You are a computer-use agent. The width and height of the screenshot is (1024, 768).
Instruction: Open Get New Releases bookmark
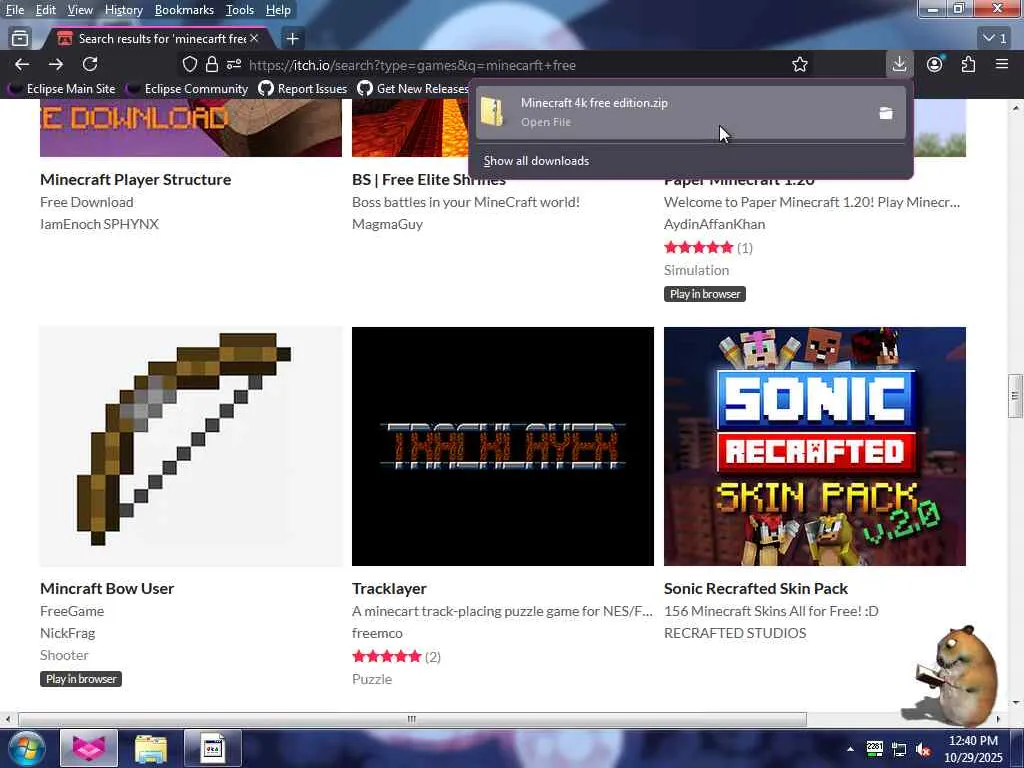(x=413, y=89)
